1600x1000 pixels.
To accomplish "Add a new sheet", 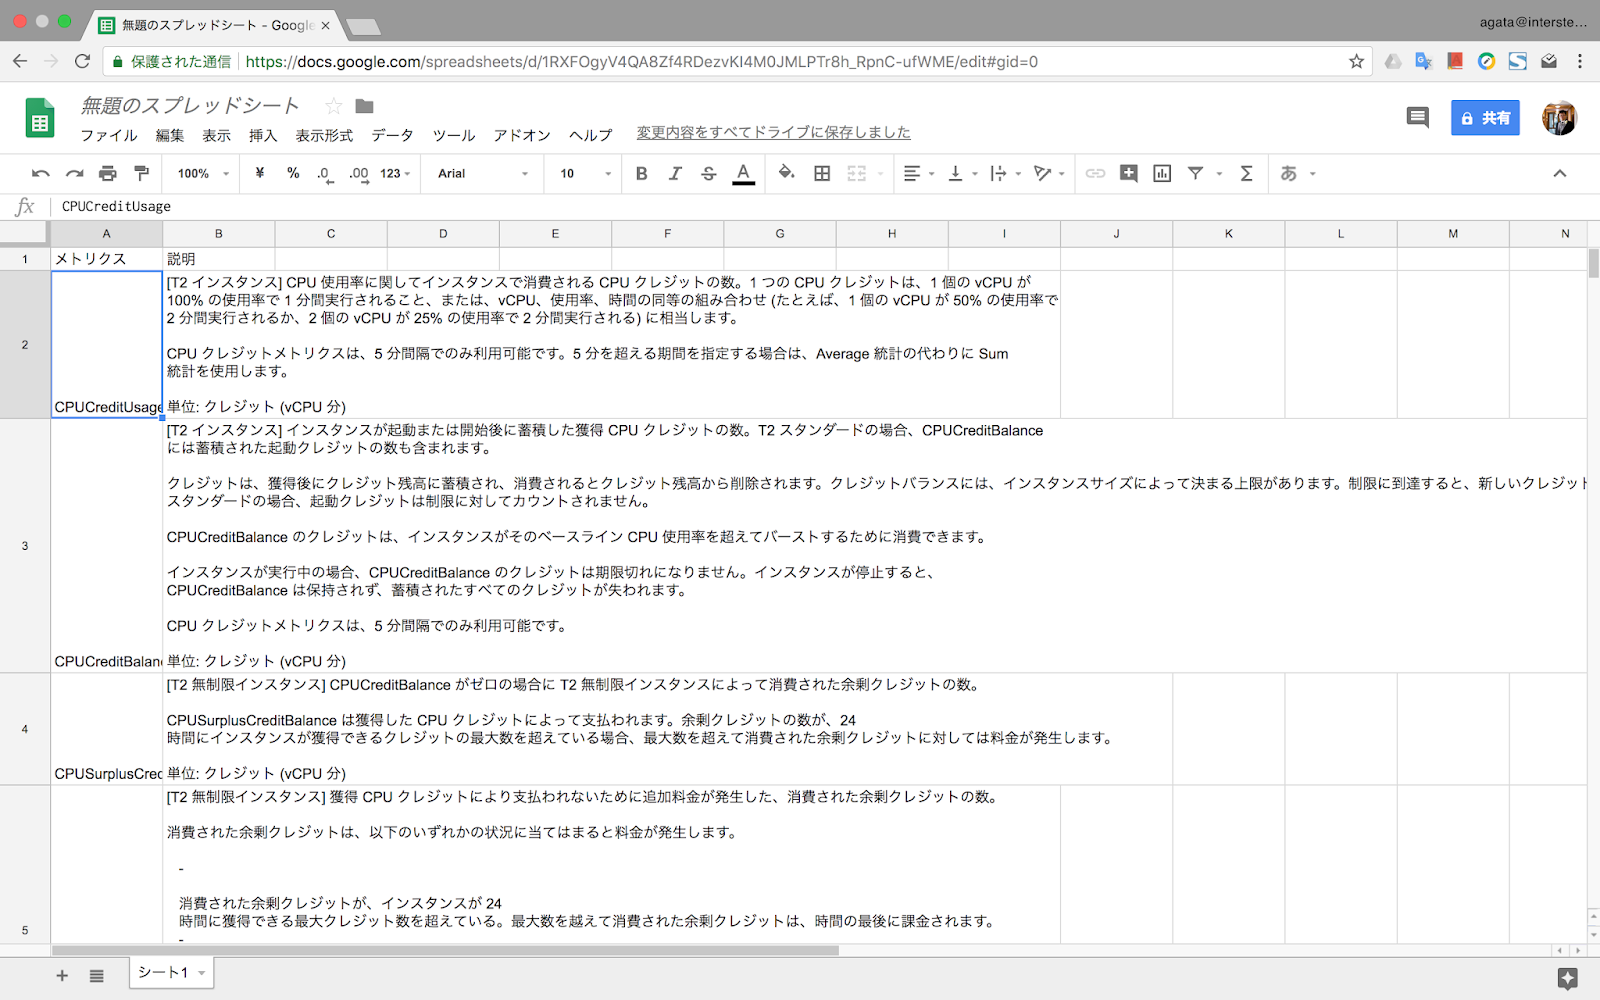I will pos(62,975).
